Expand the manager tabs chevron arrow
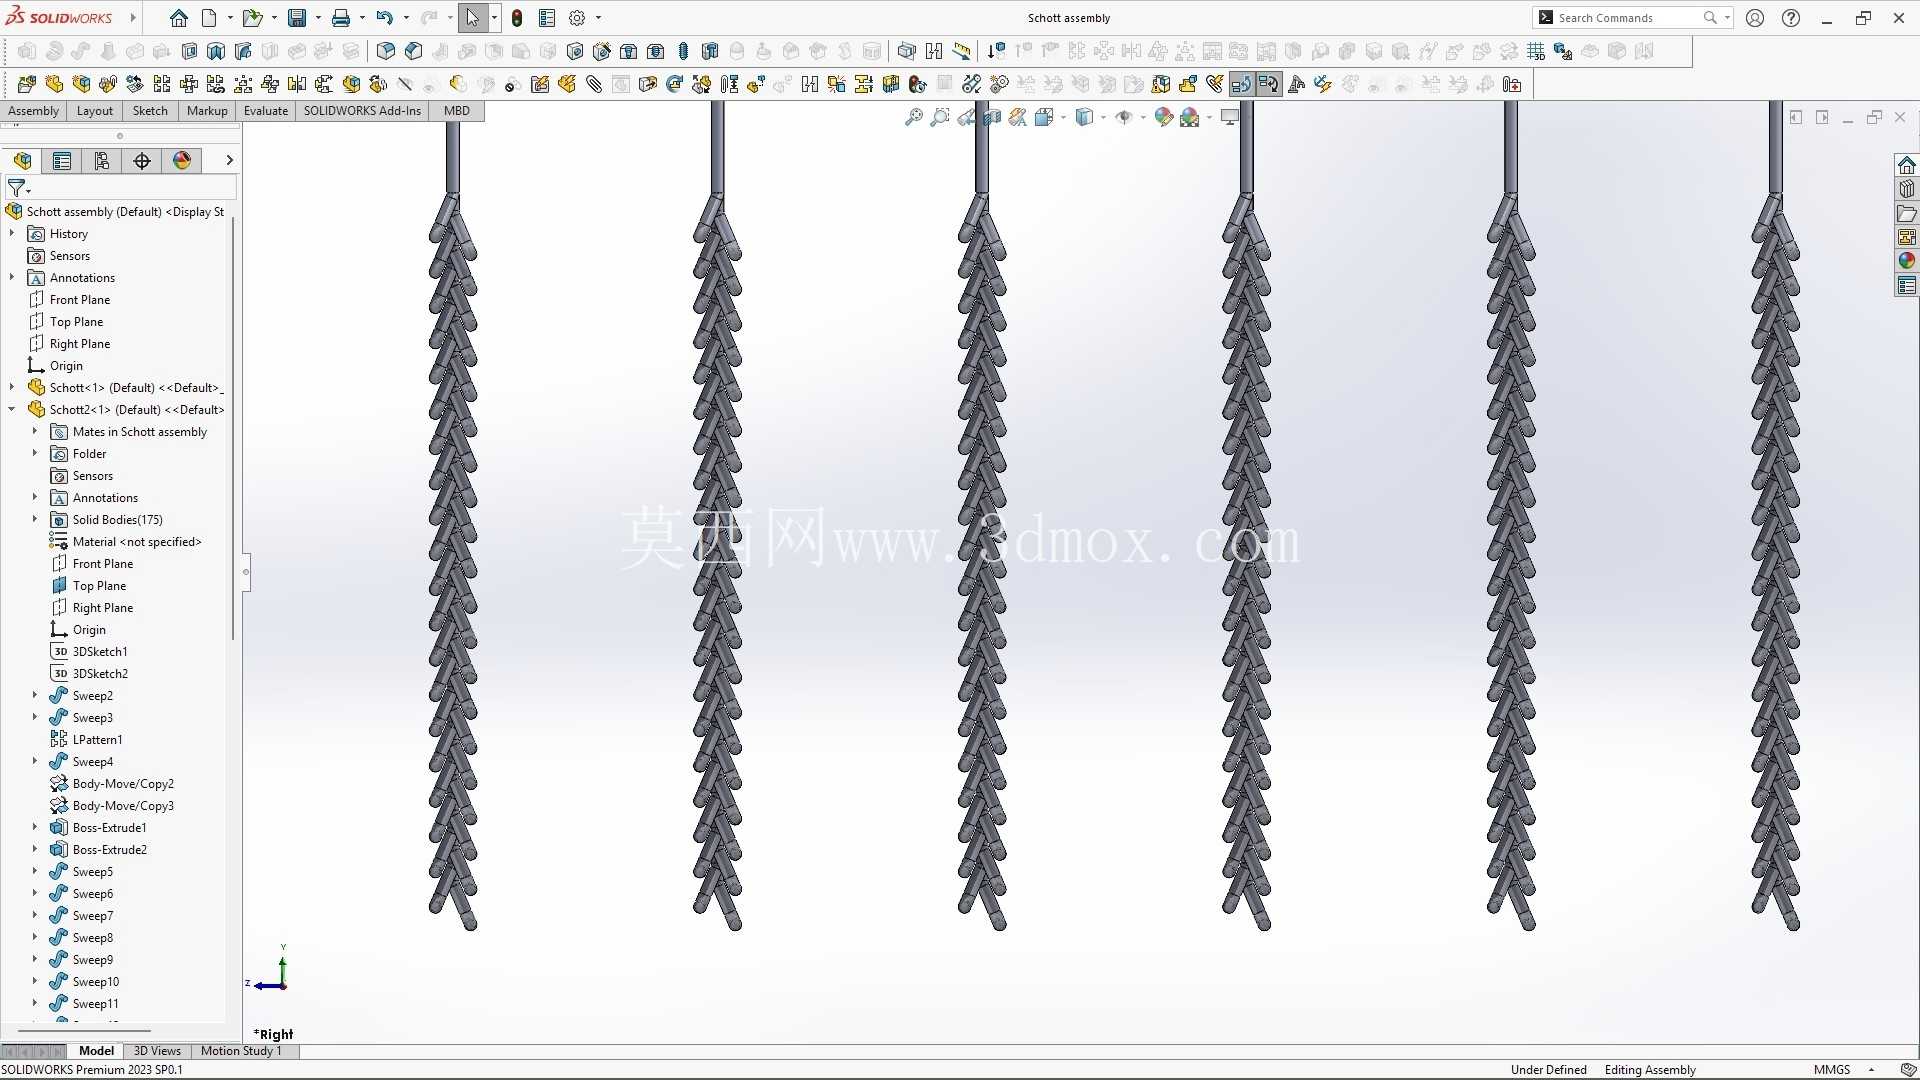The height and width of the screenshot is (1080, 1920). pyautogui.click(x=229, y=160)
